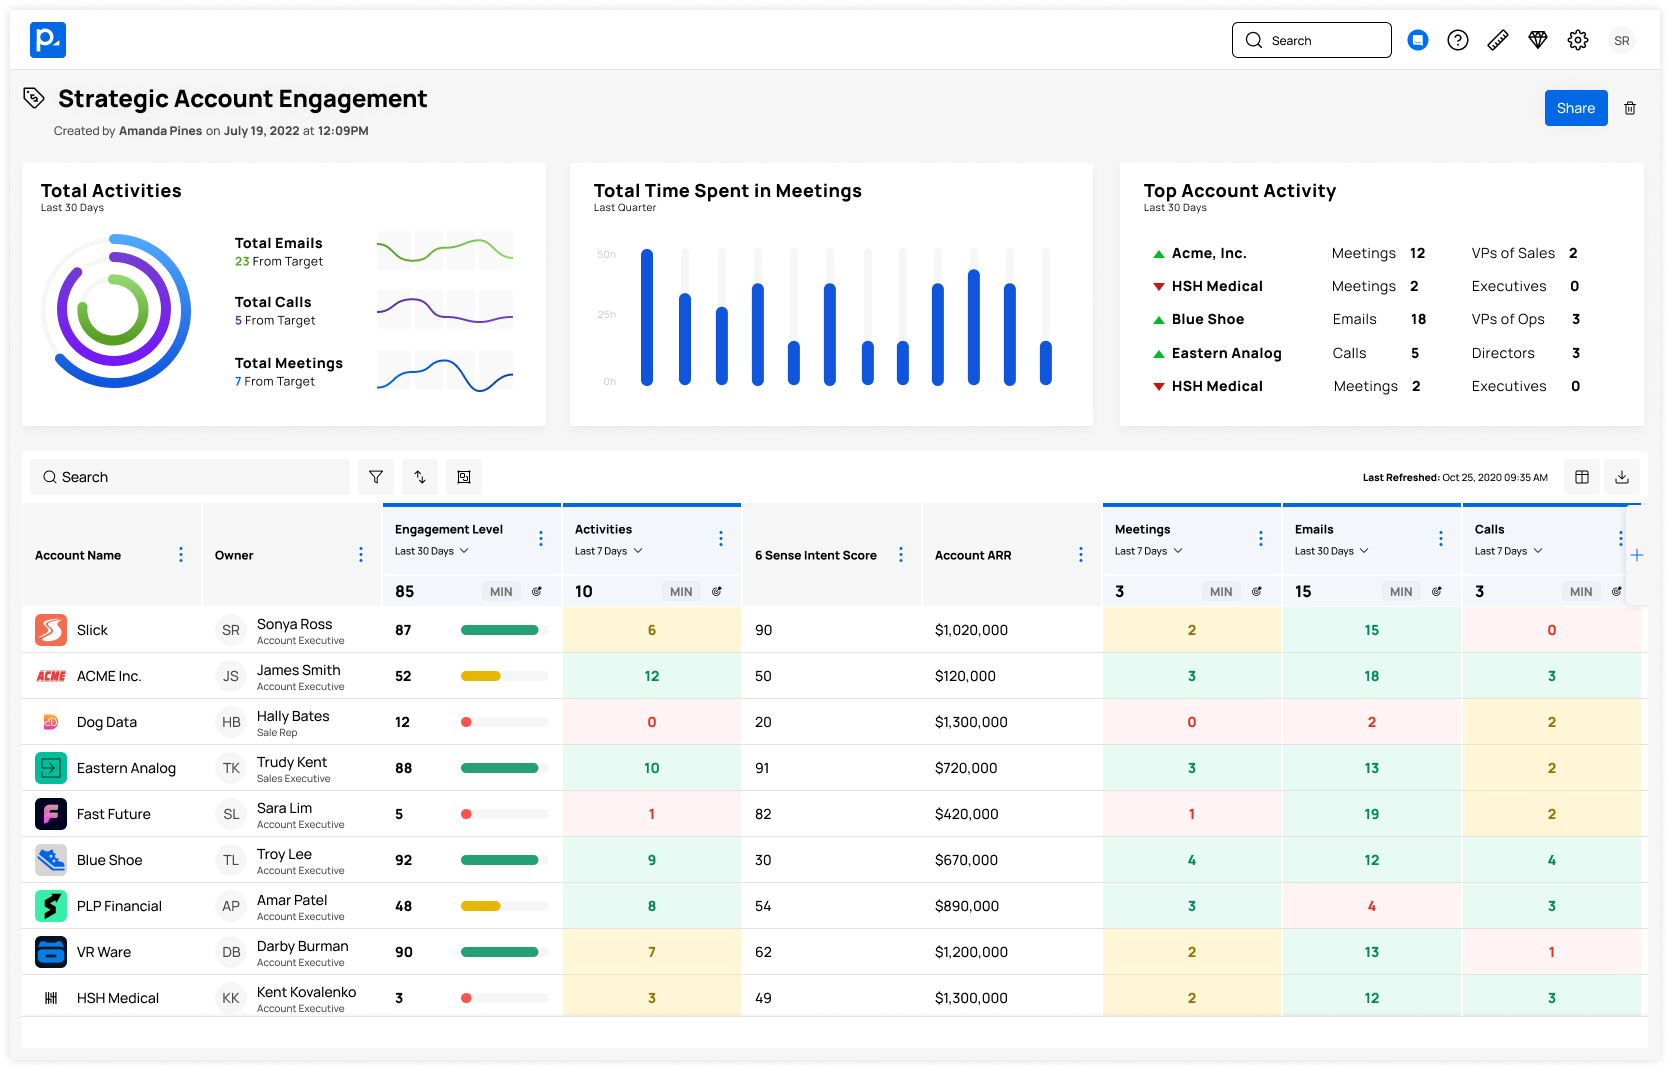Open Blue Shoe in Top Account Activity
Image resolution: width=1670 pixels, height=1070 pixels.
click(x=1208, y=319)
